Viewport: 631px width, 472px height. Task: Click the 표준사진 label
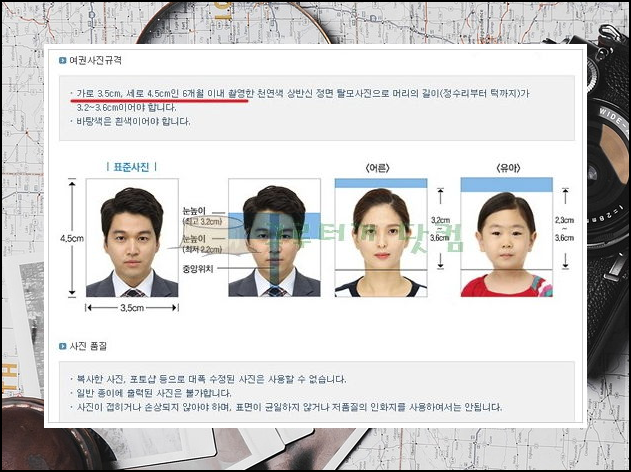131,167
